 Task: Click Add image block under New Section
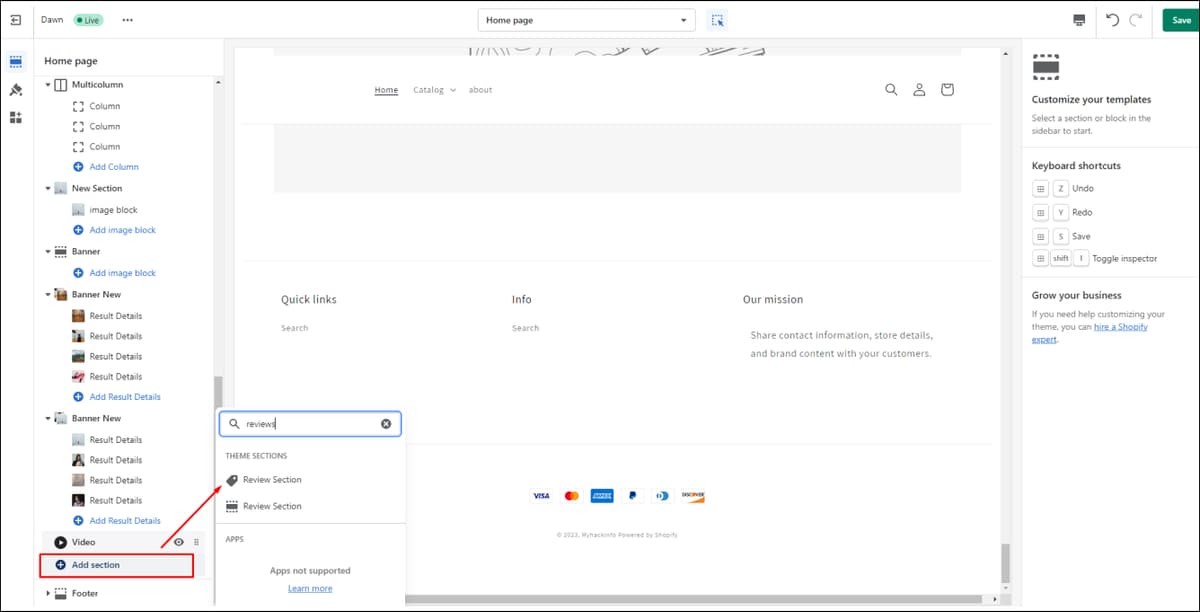[x=123, y=230]
